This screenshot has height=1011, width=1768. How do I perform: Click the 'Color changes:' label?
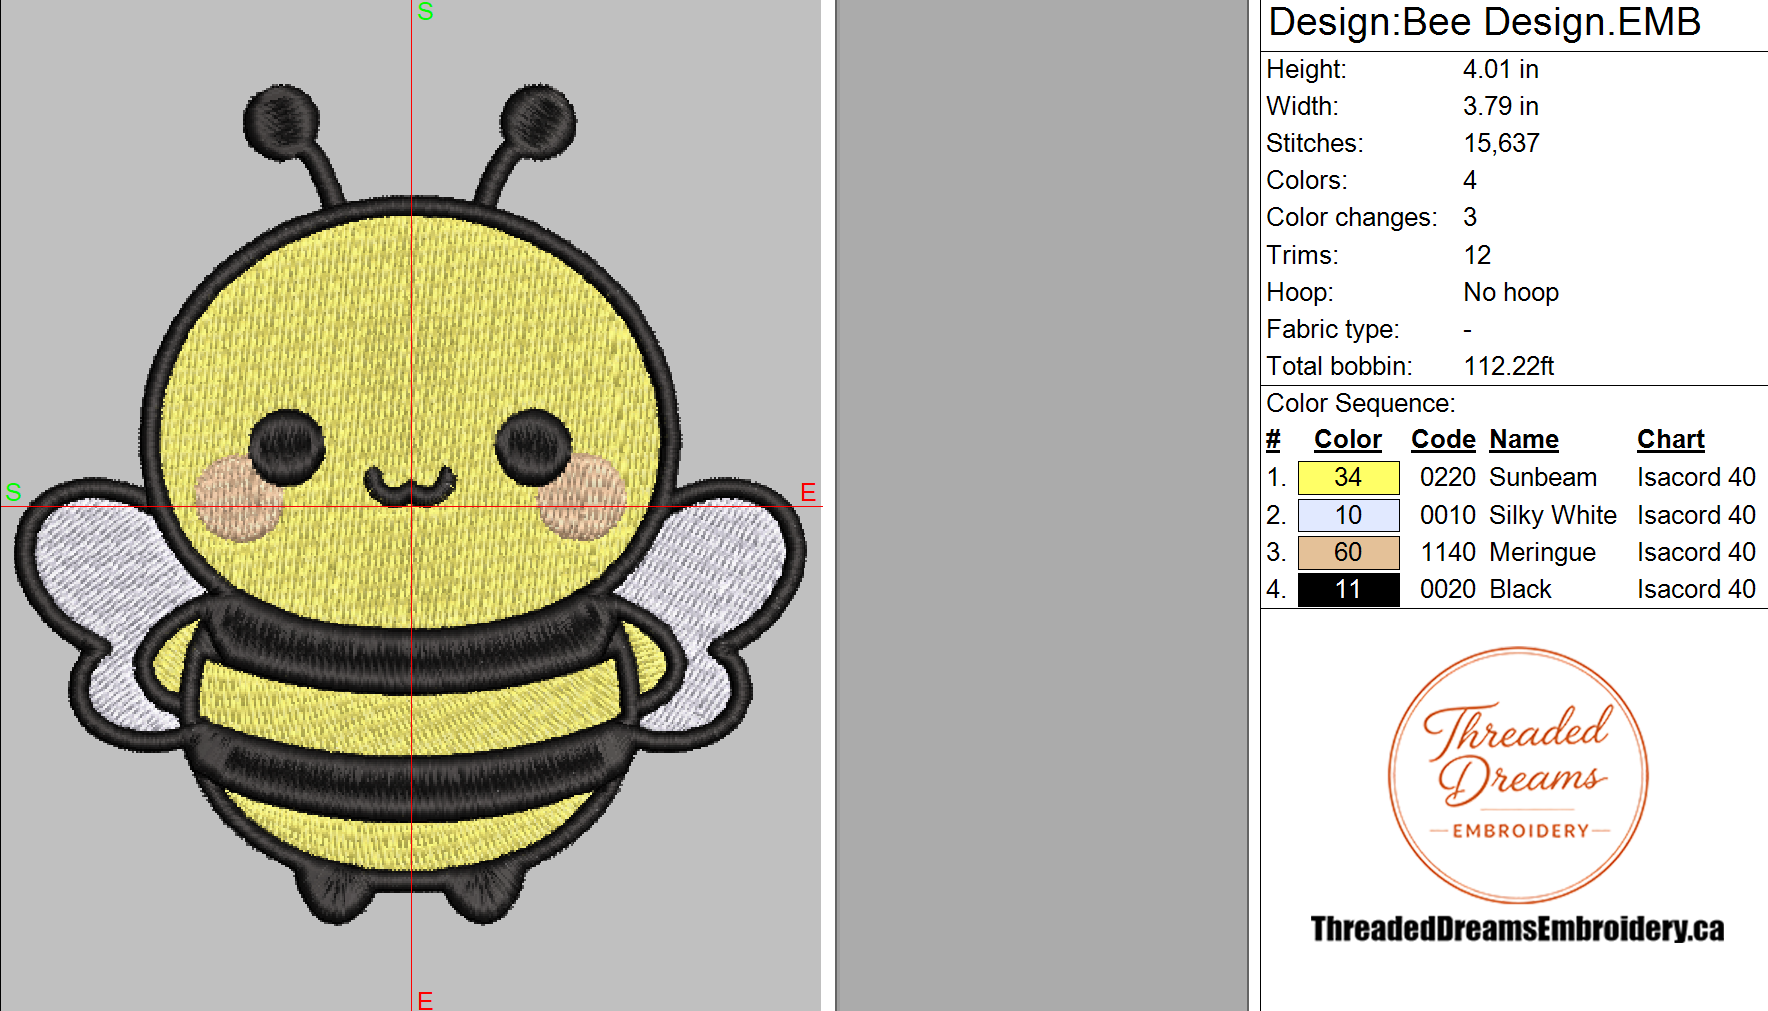point(1351,217)
